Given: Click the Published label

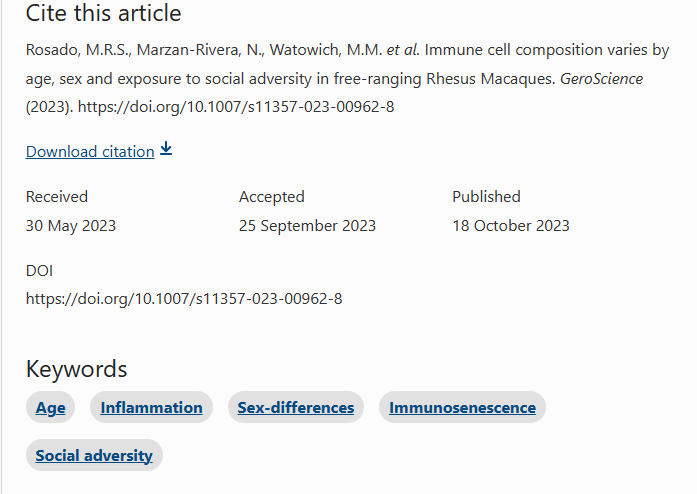Looking at the screenshot, I should 486,197.
